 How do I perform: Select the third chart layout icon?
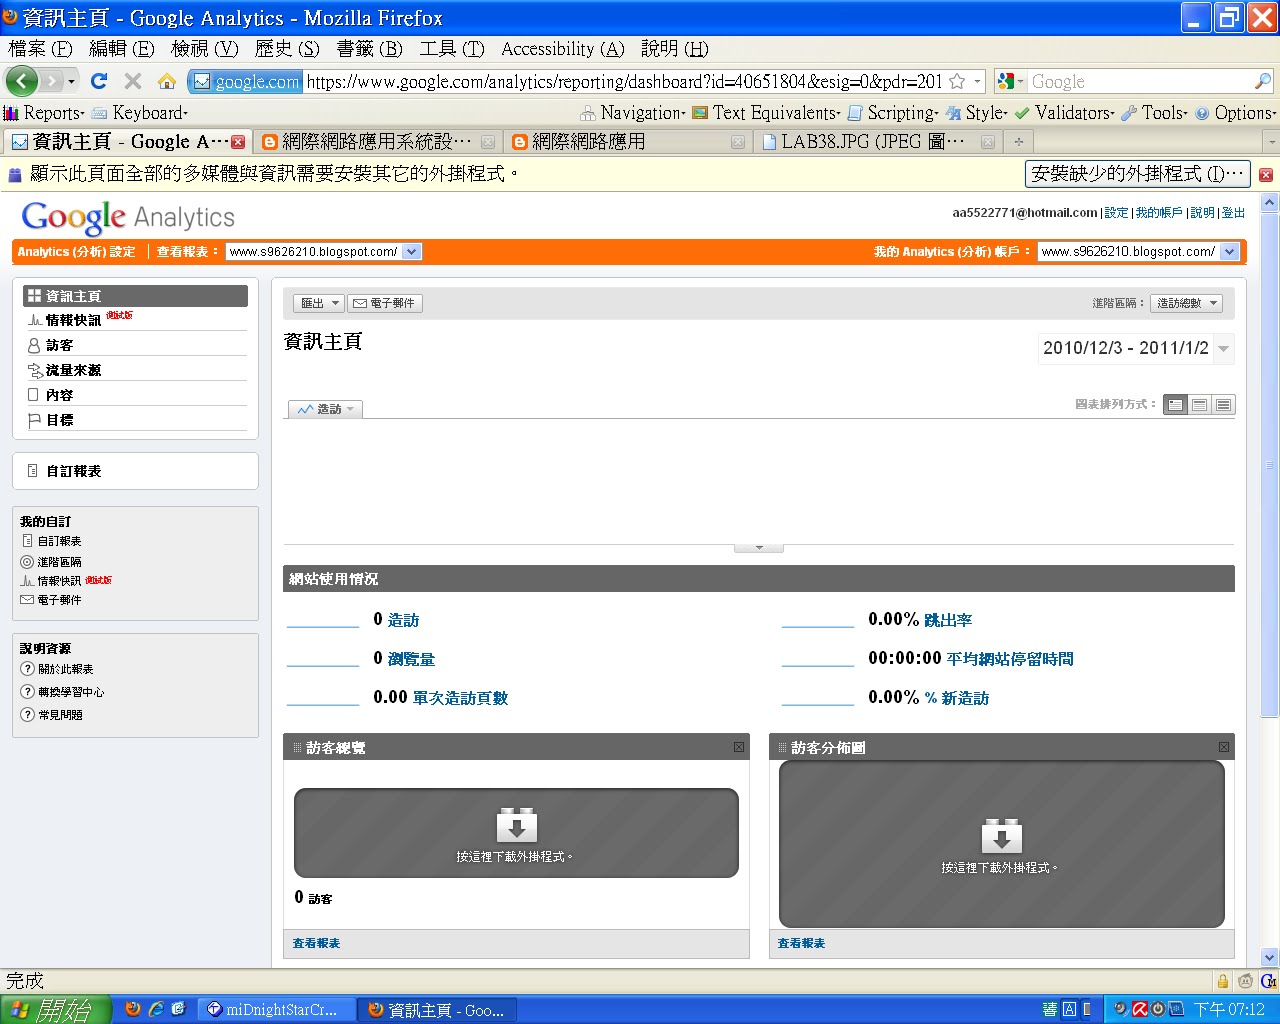click(1223, 405)
